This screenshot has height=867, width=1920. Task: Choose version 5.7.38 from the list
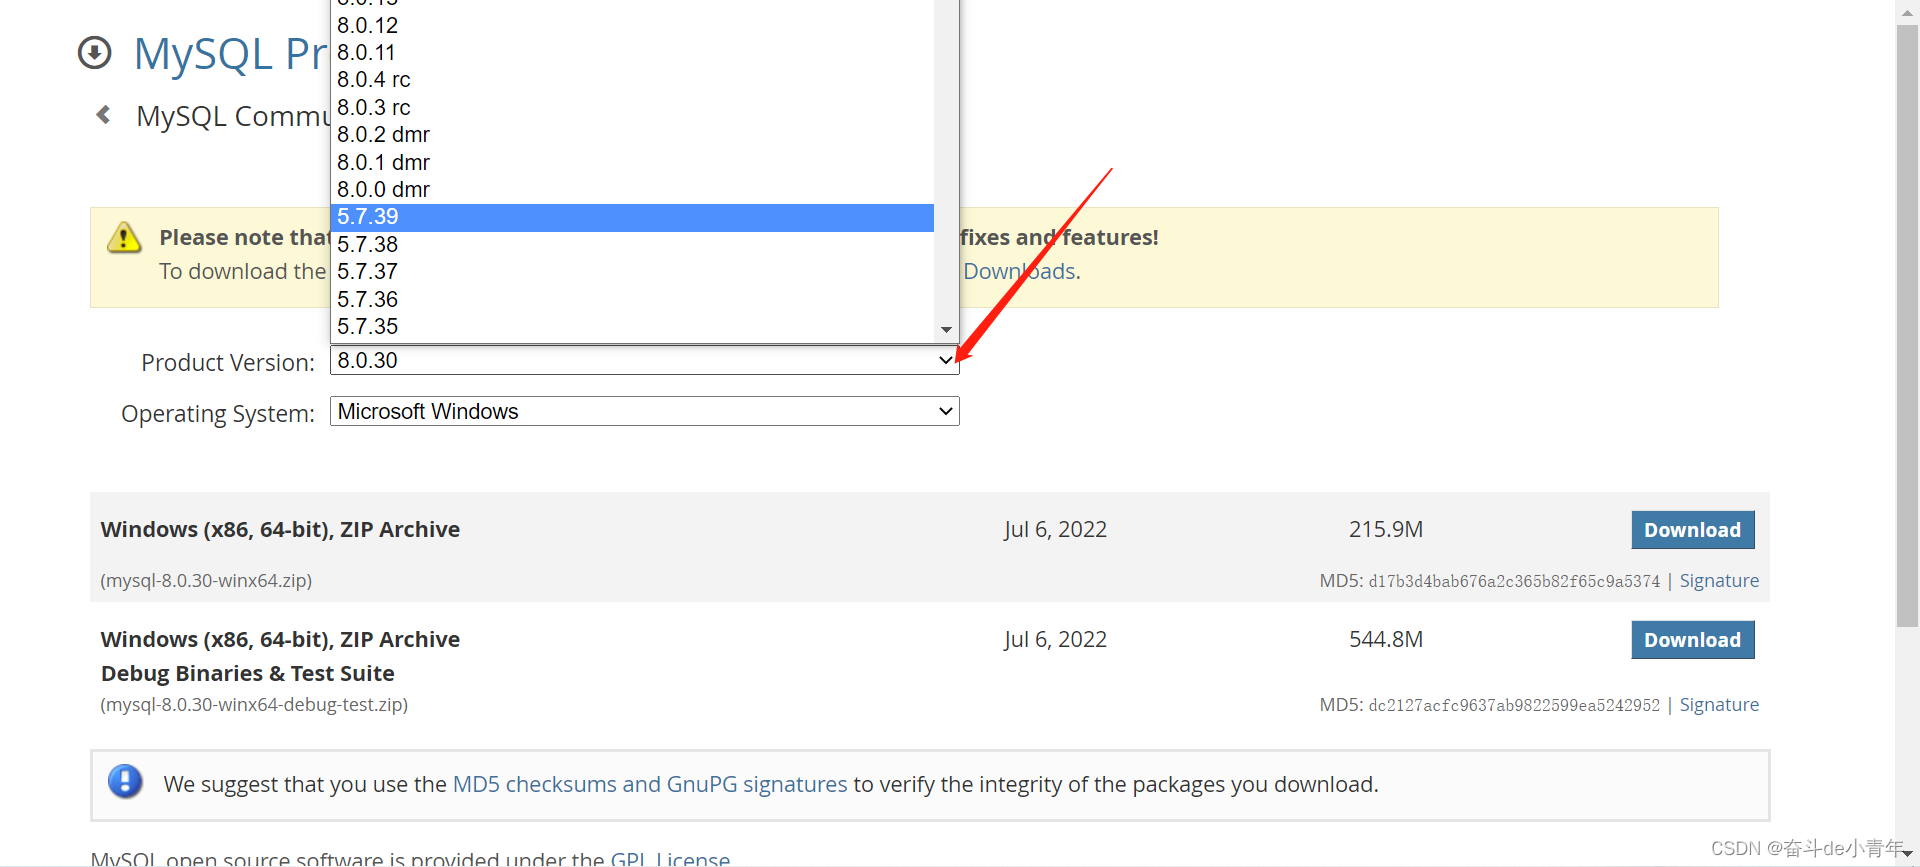(x=632, y=244)
